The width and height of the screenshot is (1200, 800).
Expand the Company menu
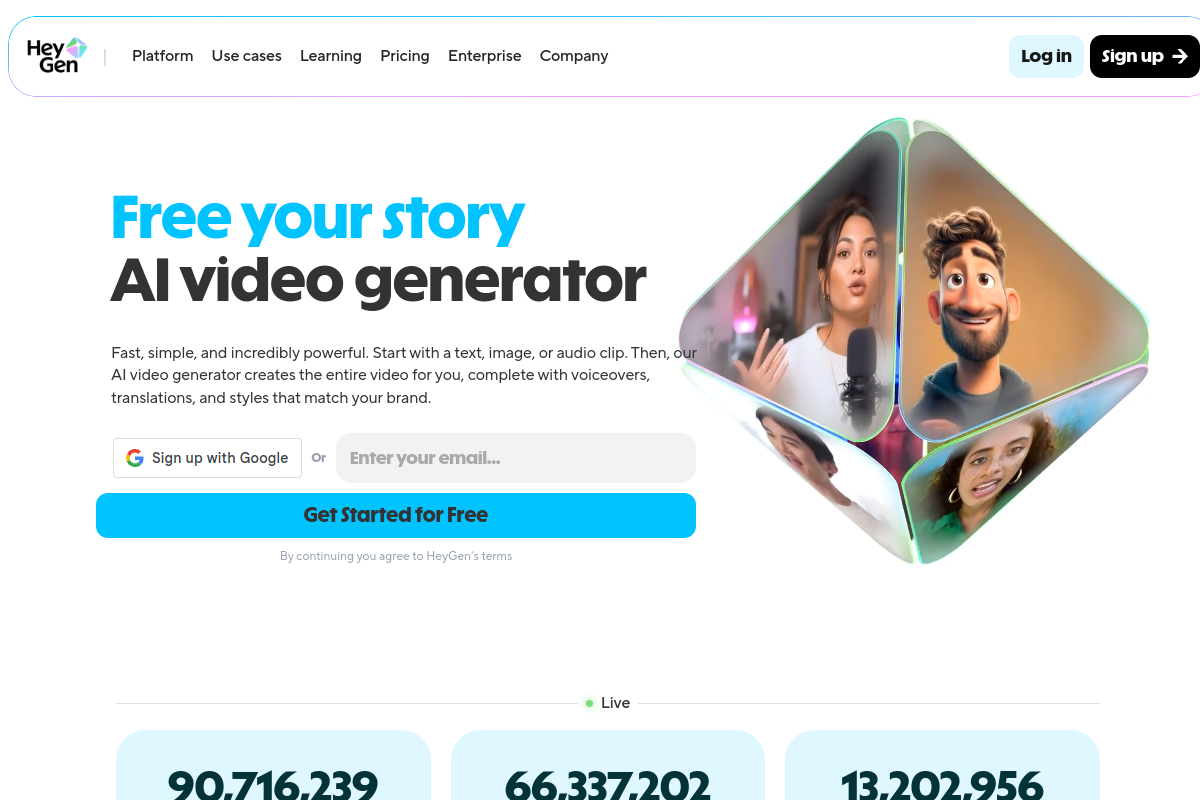click(x=574, y=56)
